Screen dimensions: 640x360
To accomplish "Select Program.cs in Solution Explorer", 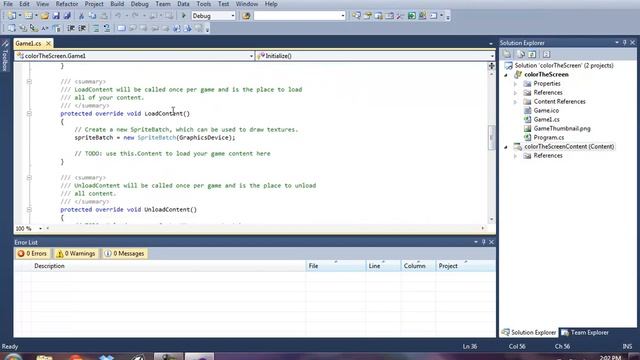I will point(549,138).
